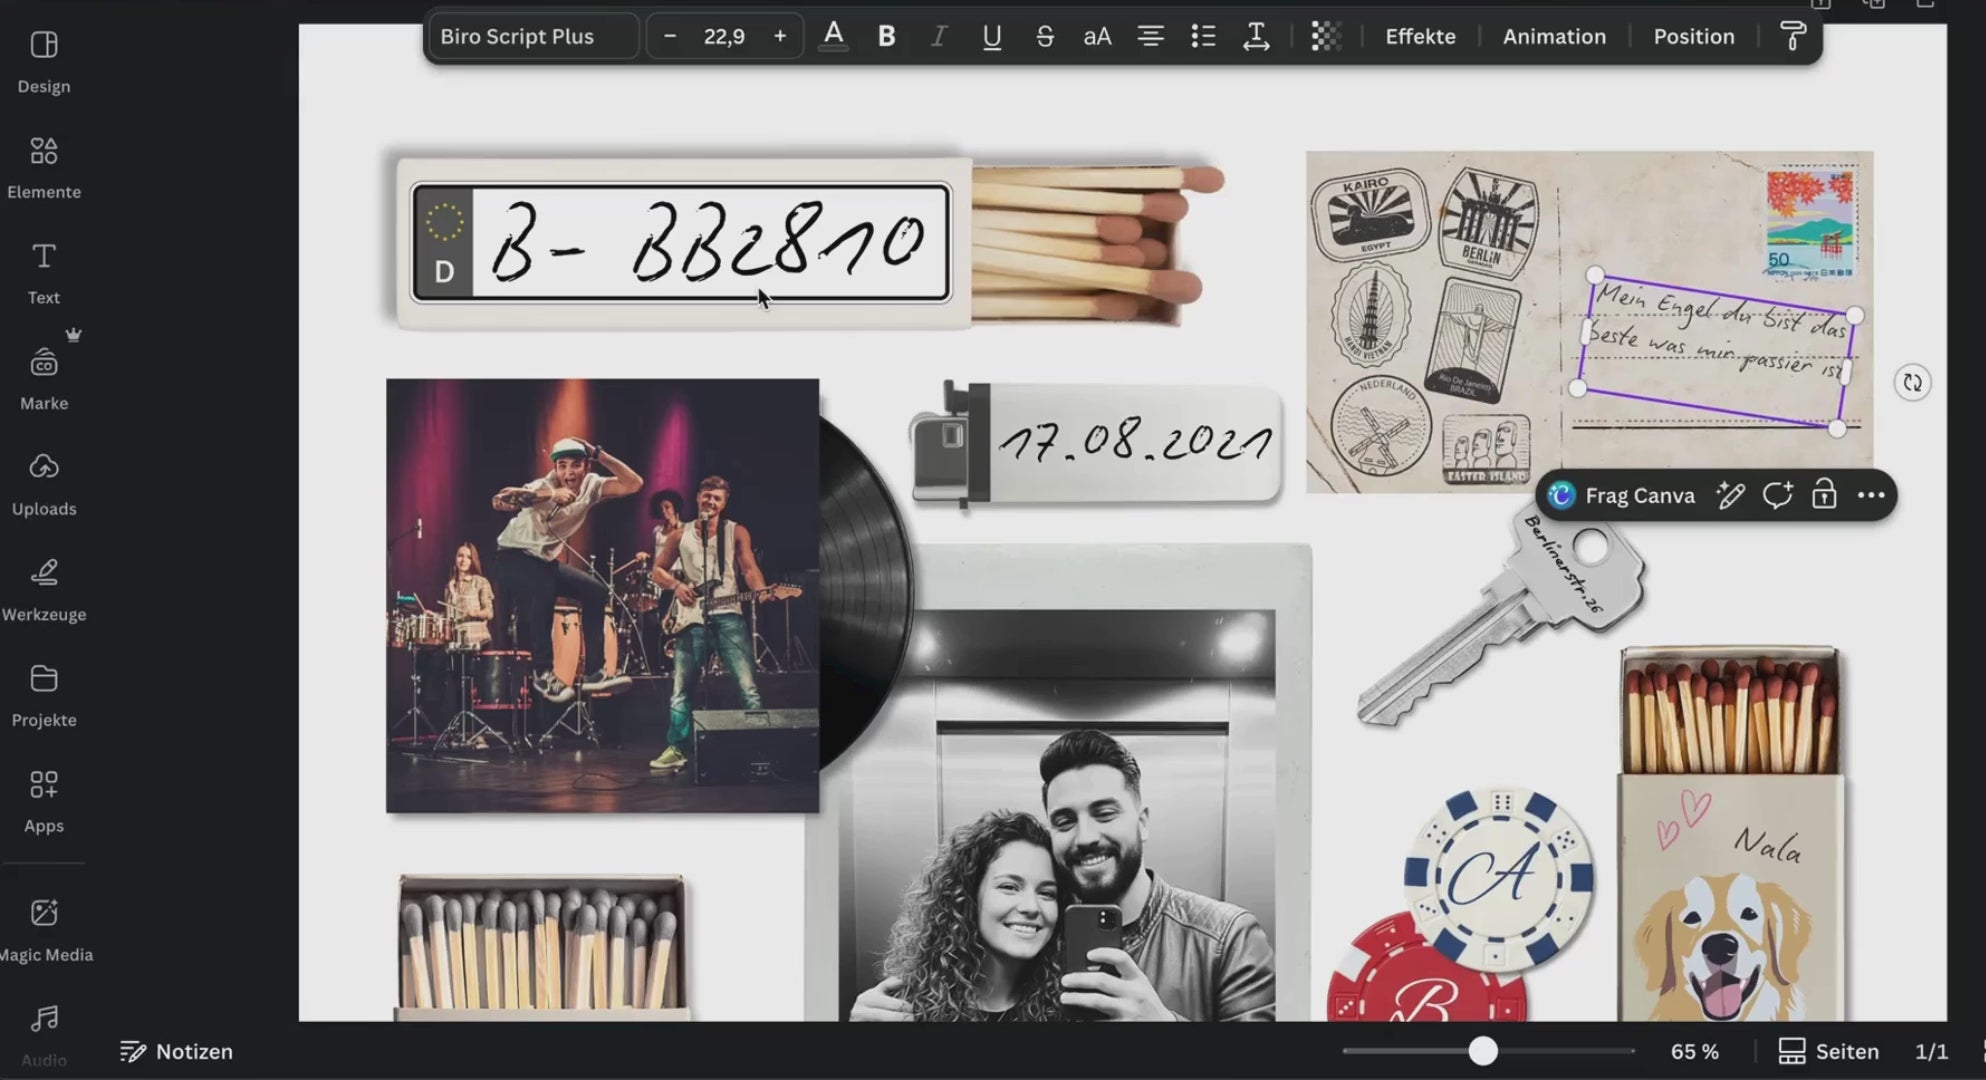Click the copy style paint roller icon
Image resolution: width=1986 pixels, height=1080 pixels.
click(1793, 37)
